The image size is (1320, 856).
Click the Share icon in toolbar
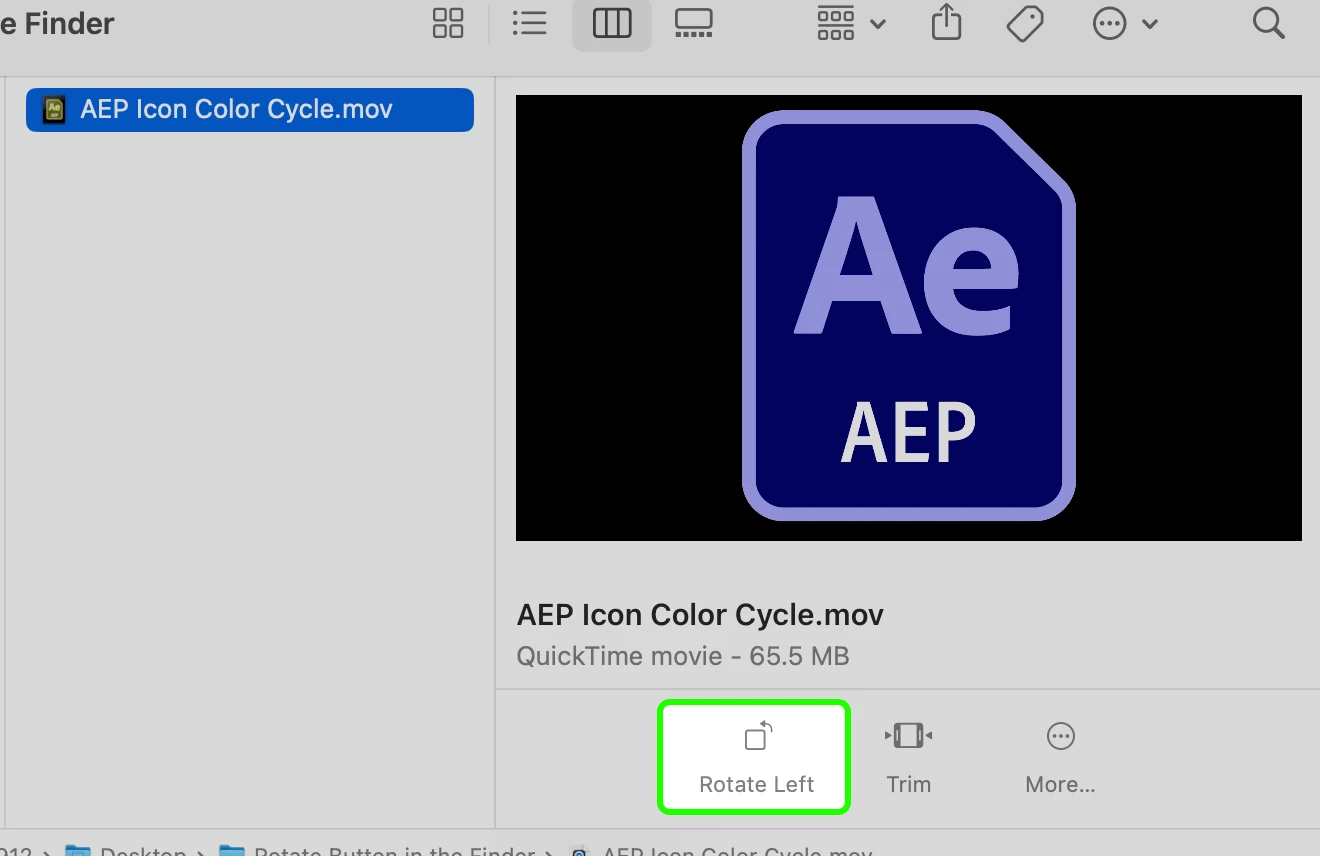pyautogui.click(x=946, y=22)
